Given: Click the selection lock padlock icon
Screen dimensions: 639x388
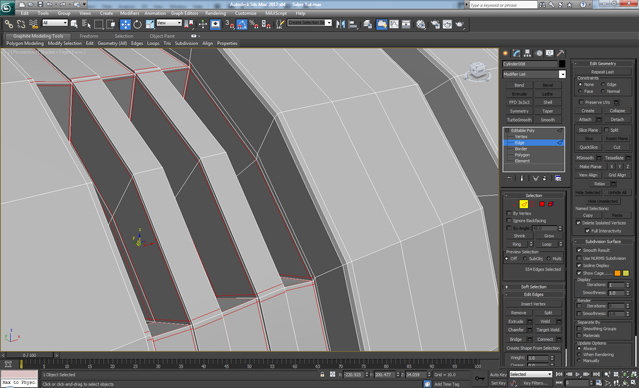Looking at the screenshot, I should [x=322, y=374].
